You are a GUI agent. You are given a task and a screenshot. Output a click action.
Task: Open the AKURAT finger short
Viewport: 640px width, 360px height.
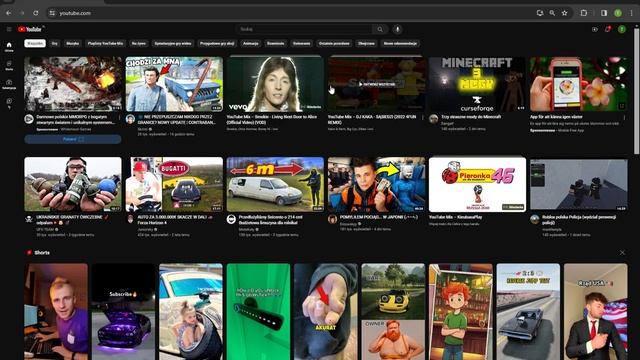click(x=326, y=311)
